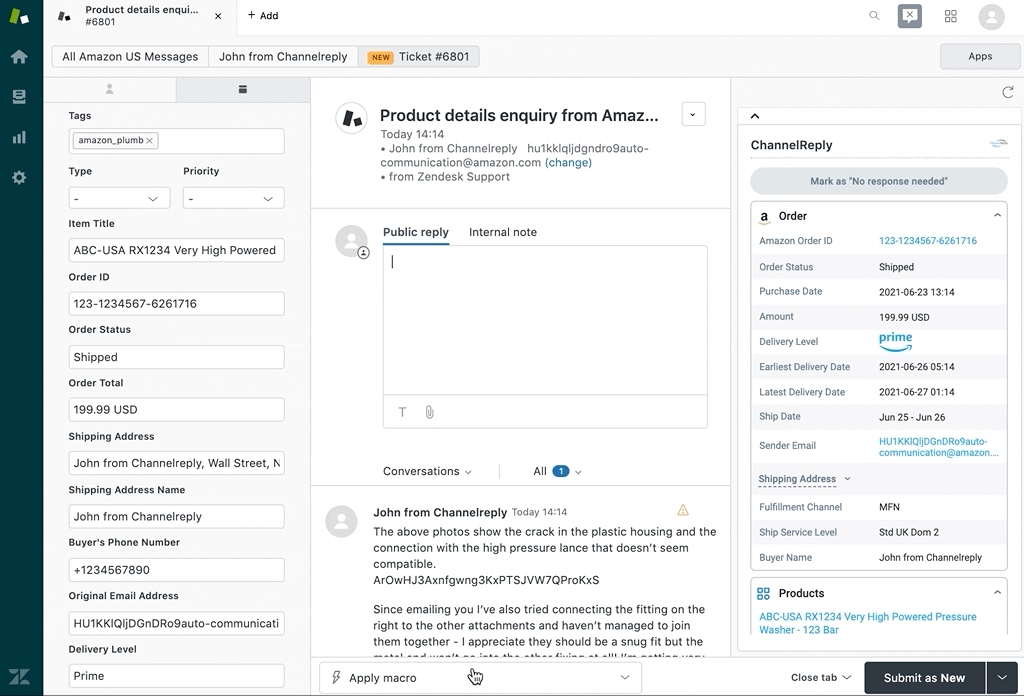1024x696 pixels.
Task: Open the submit status options arrow
Action: [x=1002, y=678]
